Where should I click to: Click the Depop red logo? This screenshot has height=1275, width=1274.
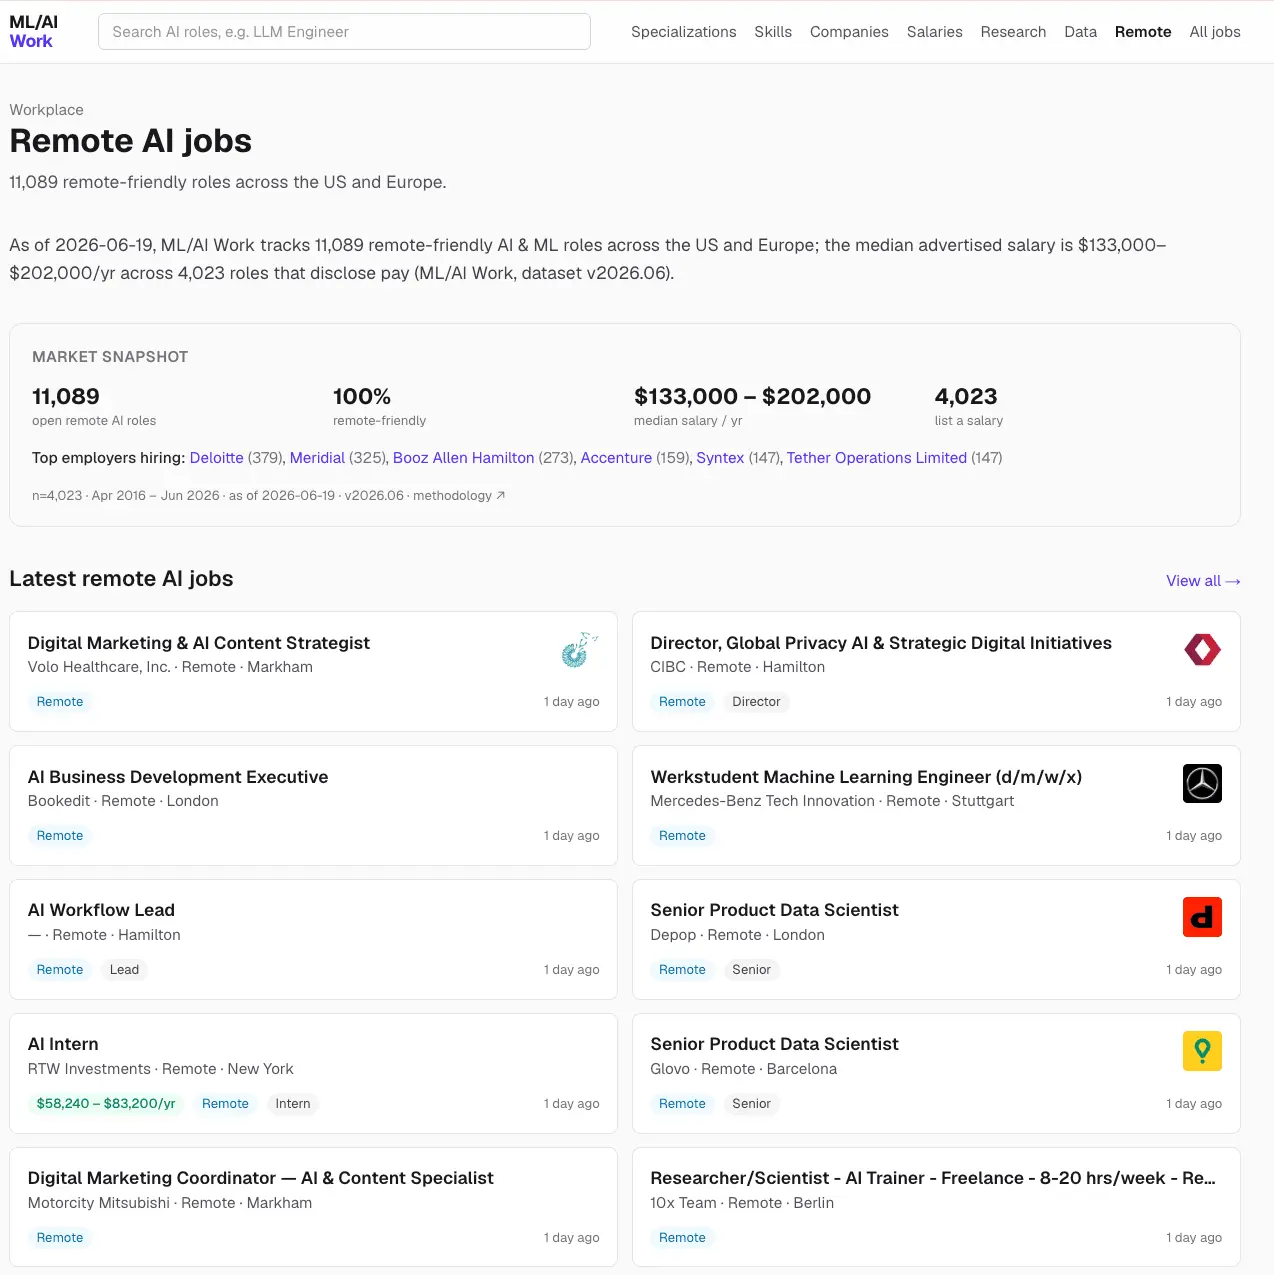[x=1202, y=917]
